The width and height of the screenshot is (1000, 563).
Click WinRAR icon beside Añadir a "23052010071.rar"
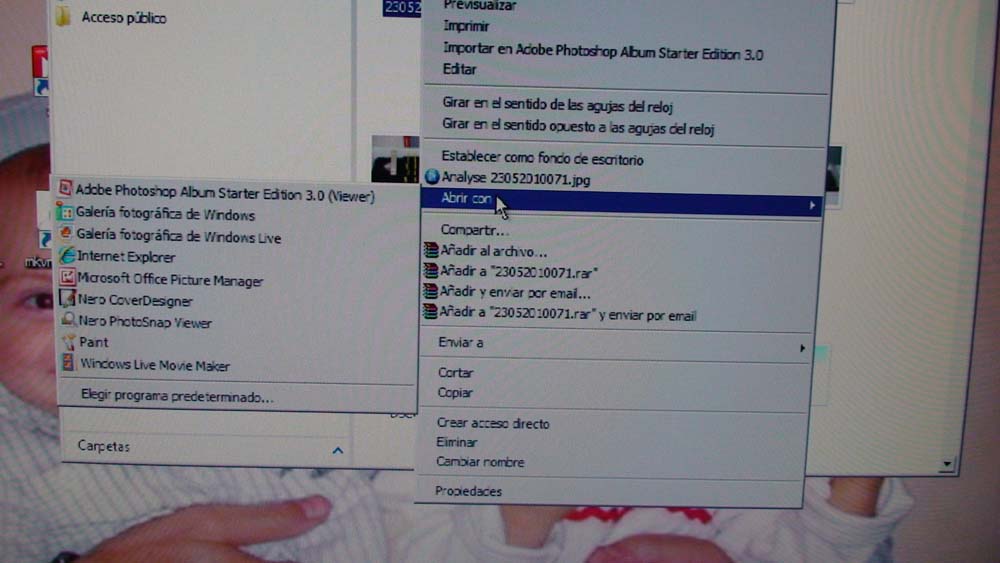click(430, 270)
